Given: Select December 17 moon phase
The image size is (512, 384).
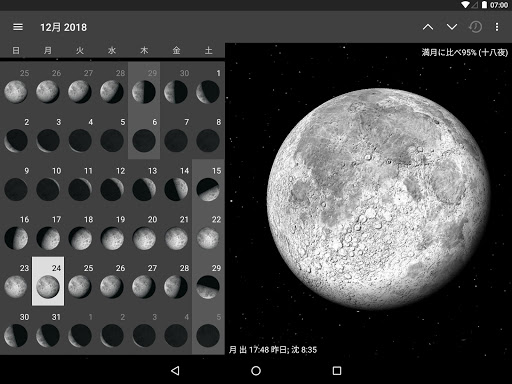Looking at the screenshot, I should 48,232.
